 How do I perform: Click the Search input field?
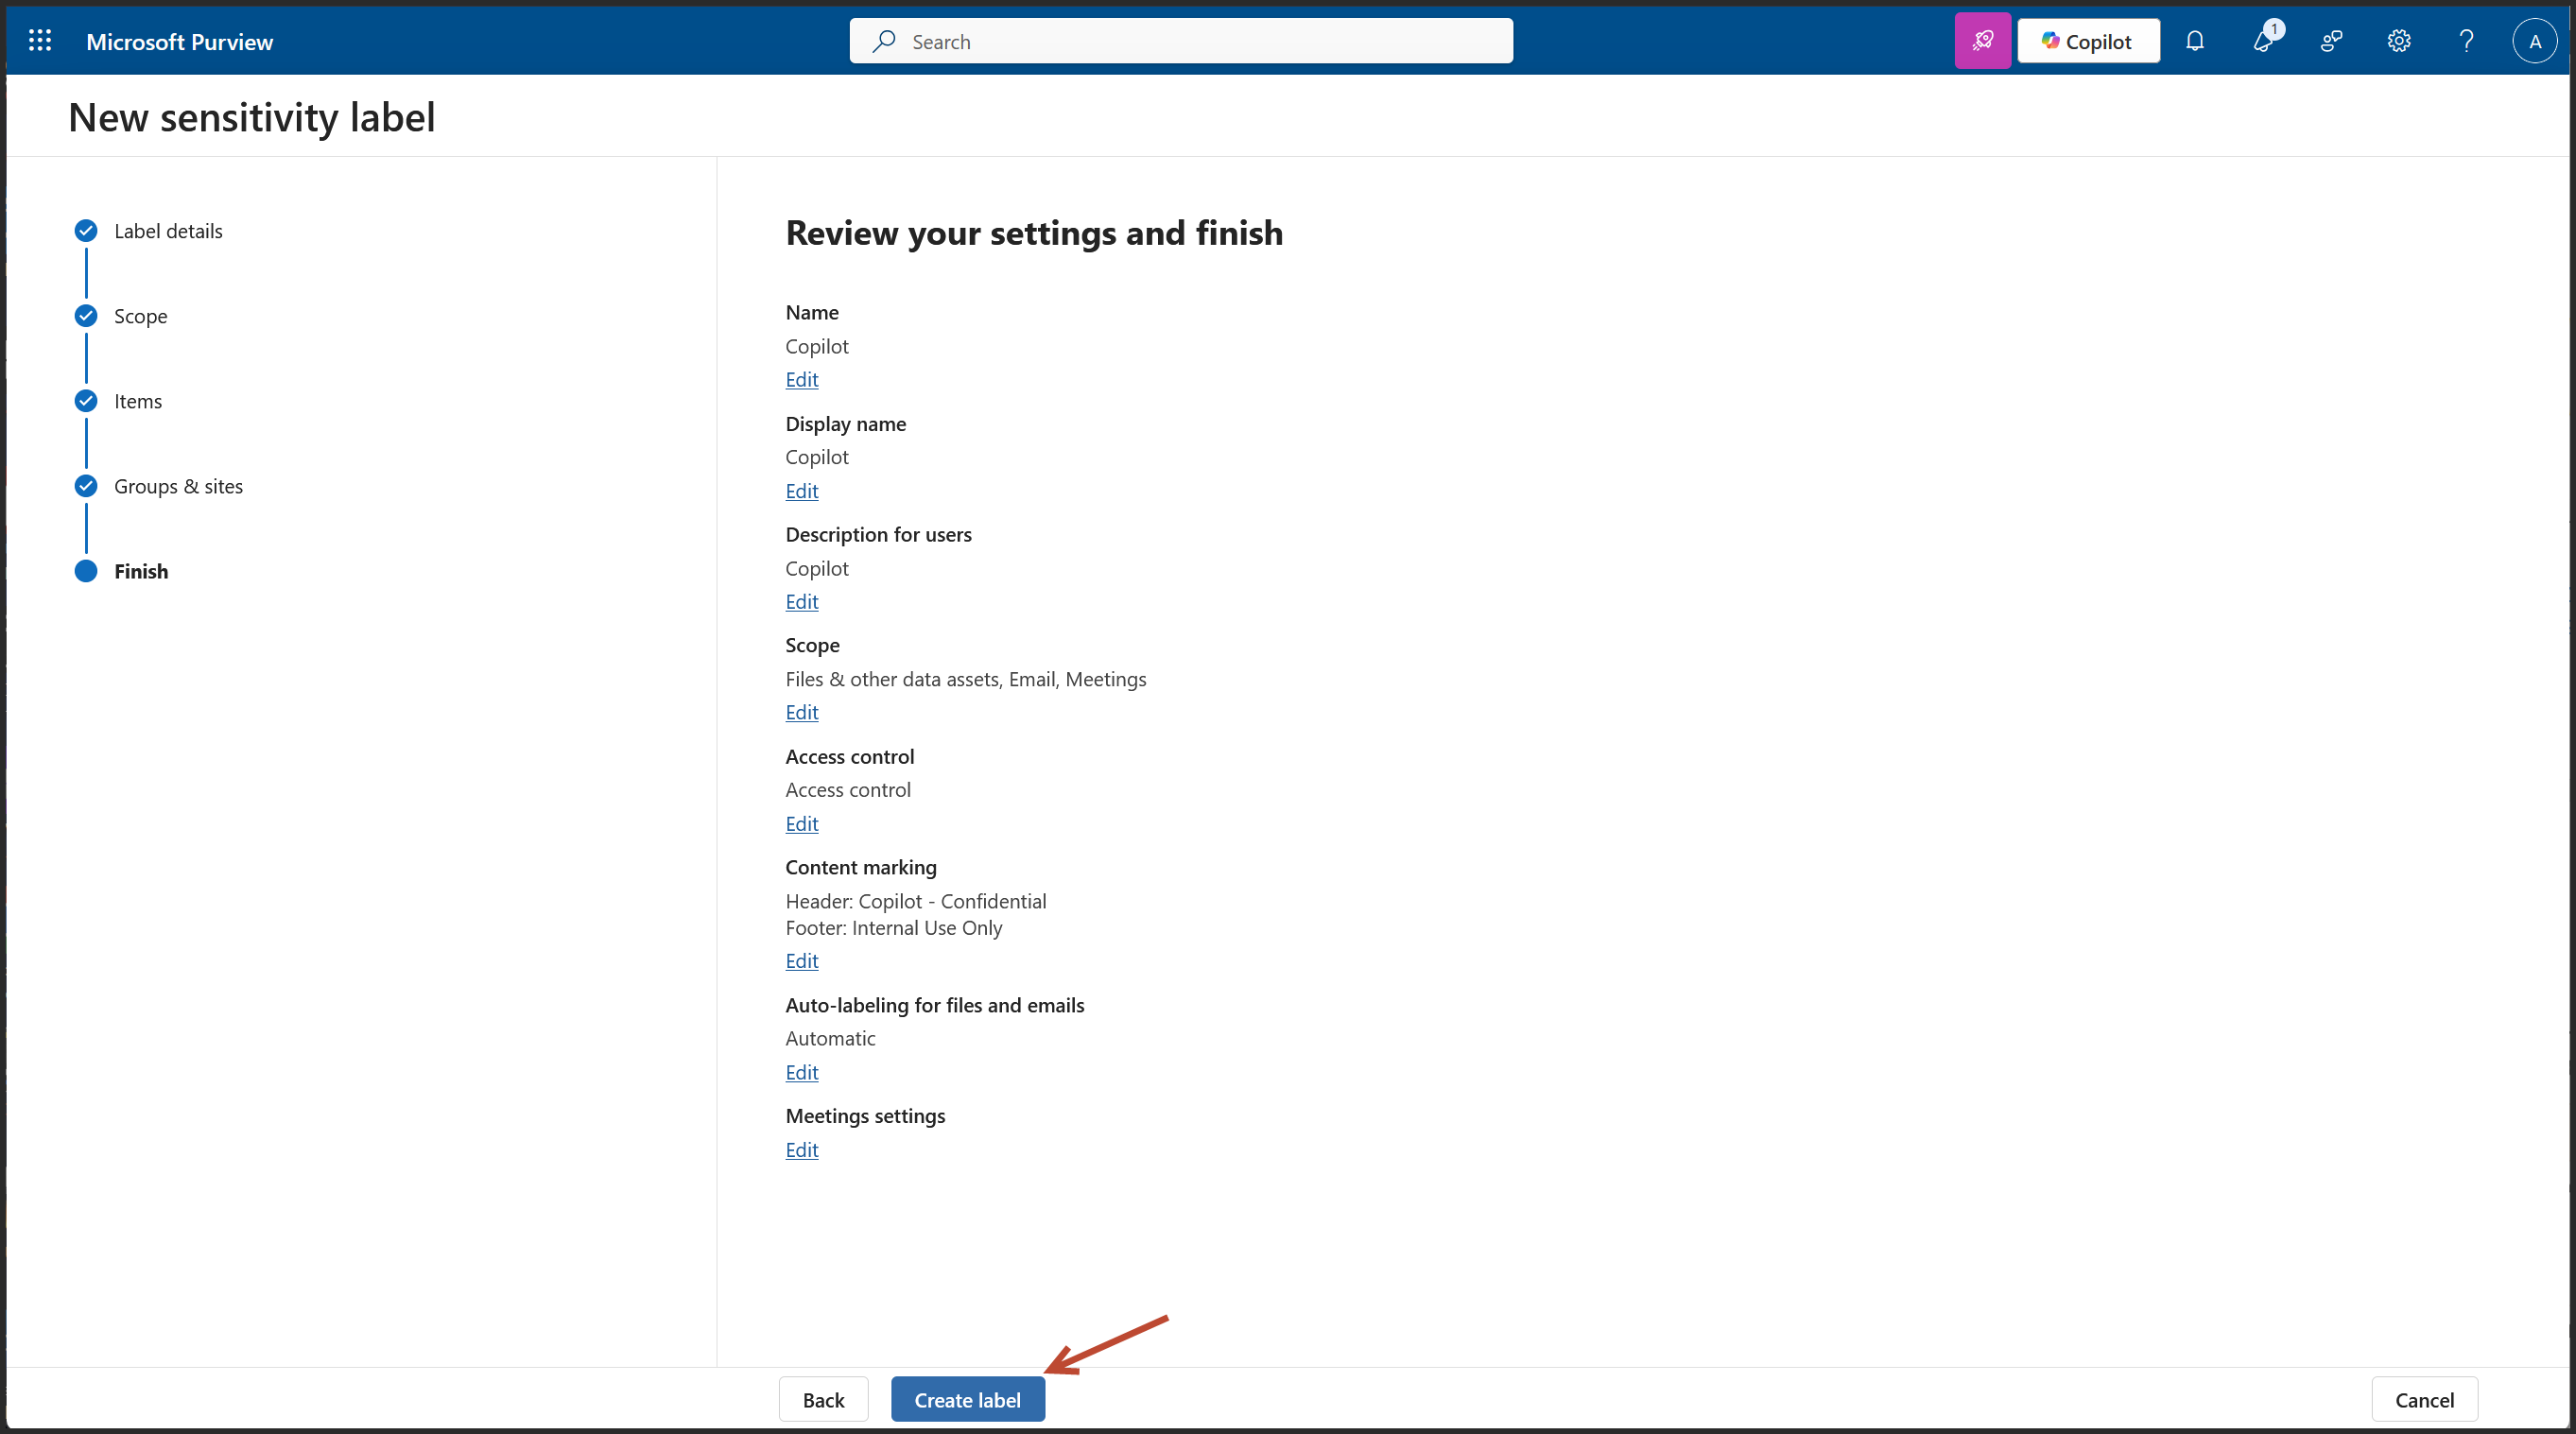1180,41
